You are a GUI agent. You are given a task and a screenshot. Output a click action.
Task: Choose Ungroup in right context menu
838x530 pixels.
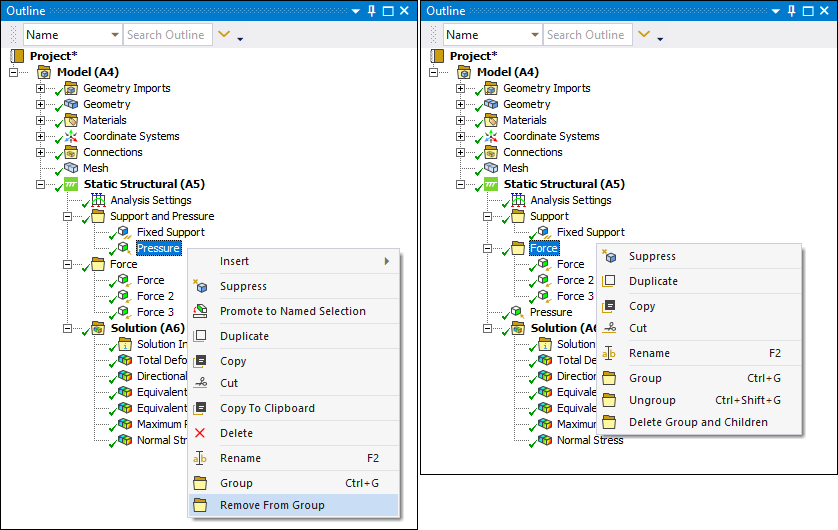(x=700, y=400)
